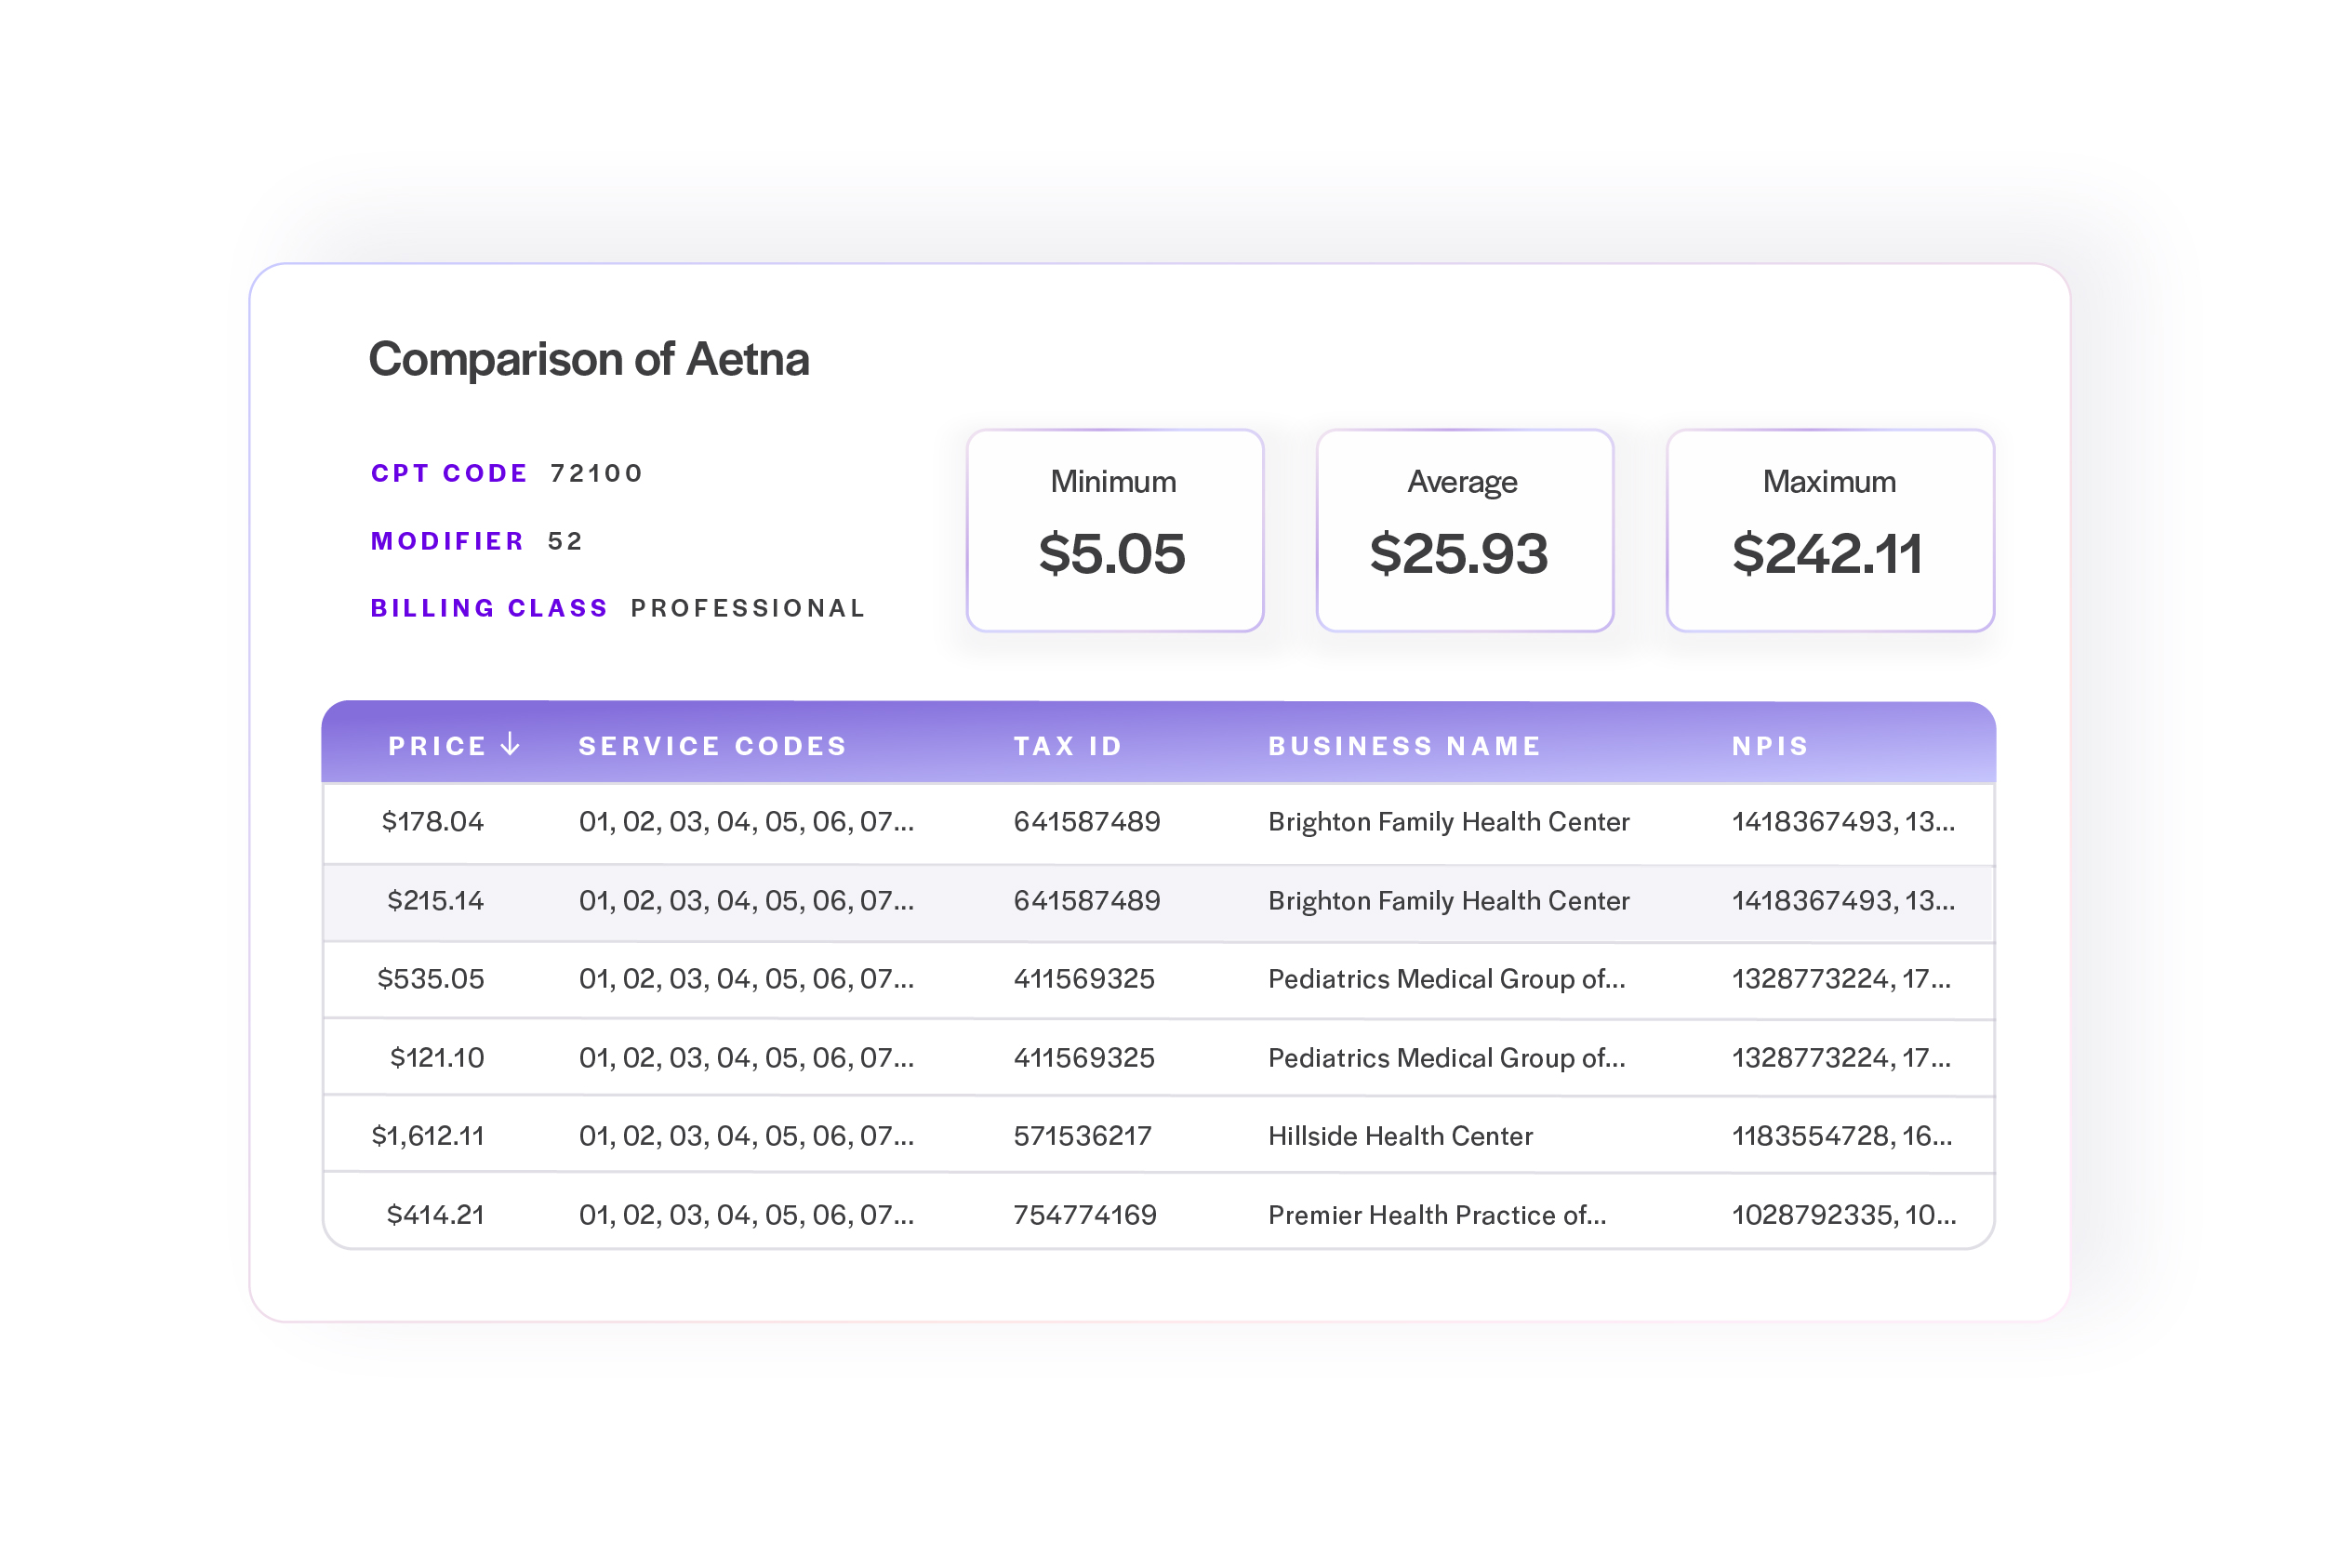This screenshot has width=2325, height=1568.
Task: Click the PROFESSIONAL billing class value
Action: [x=747, y=608]
